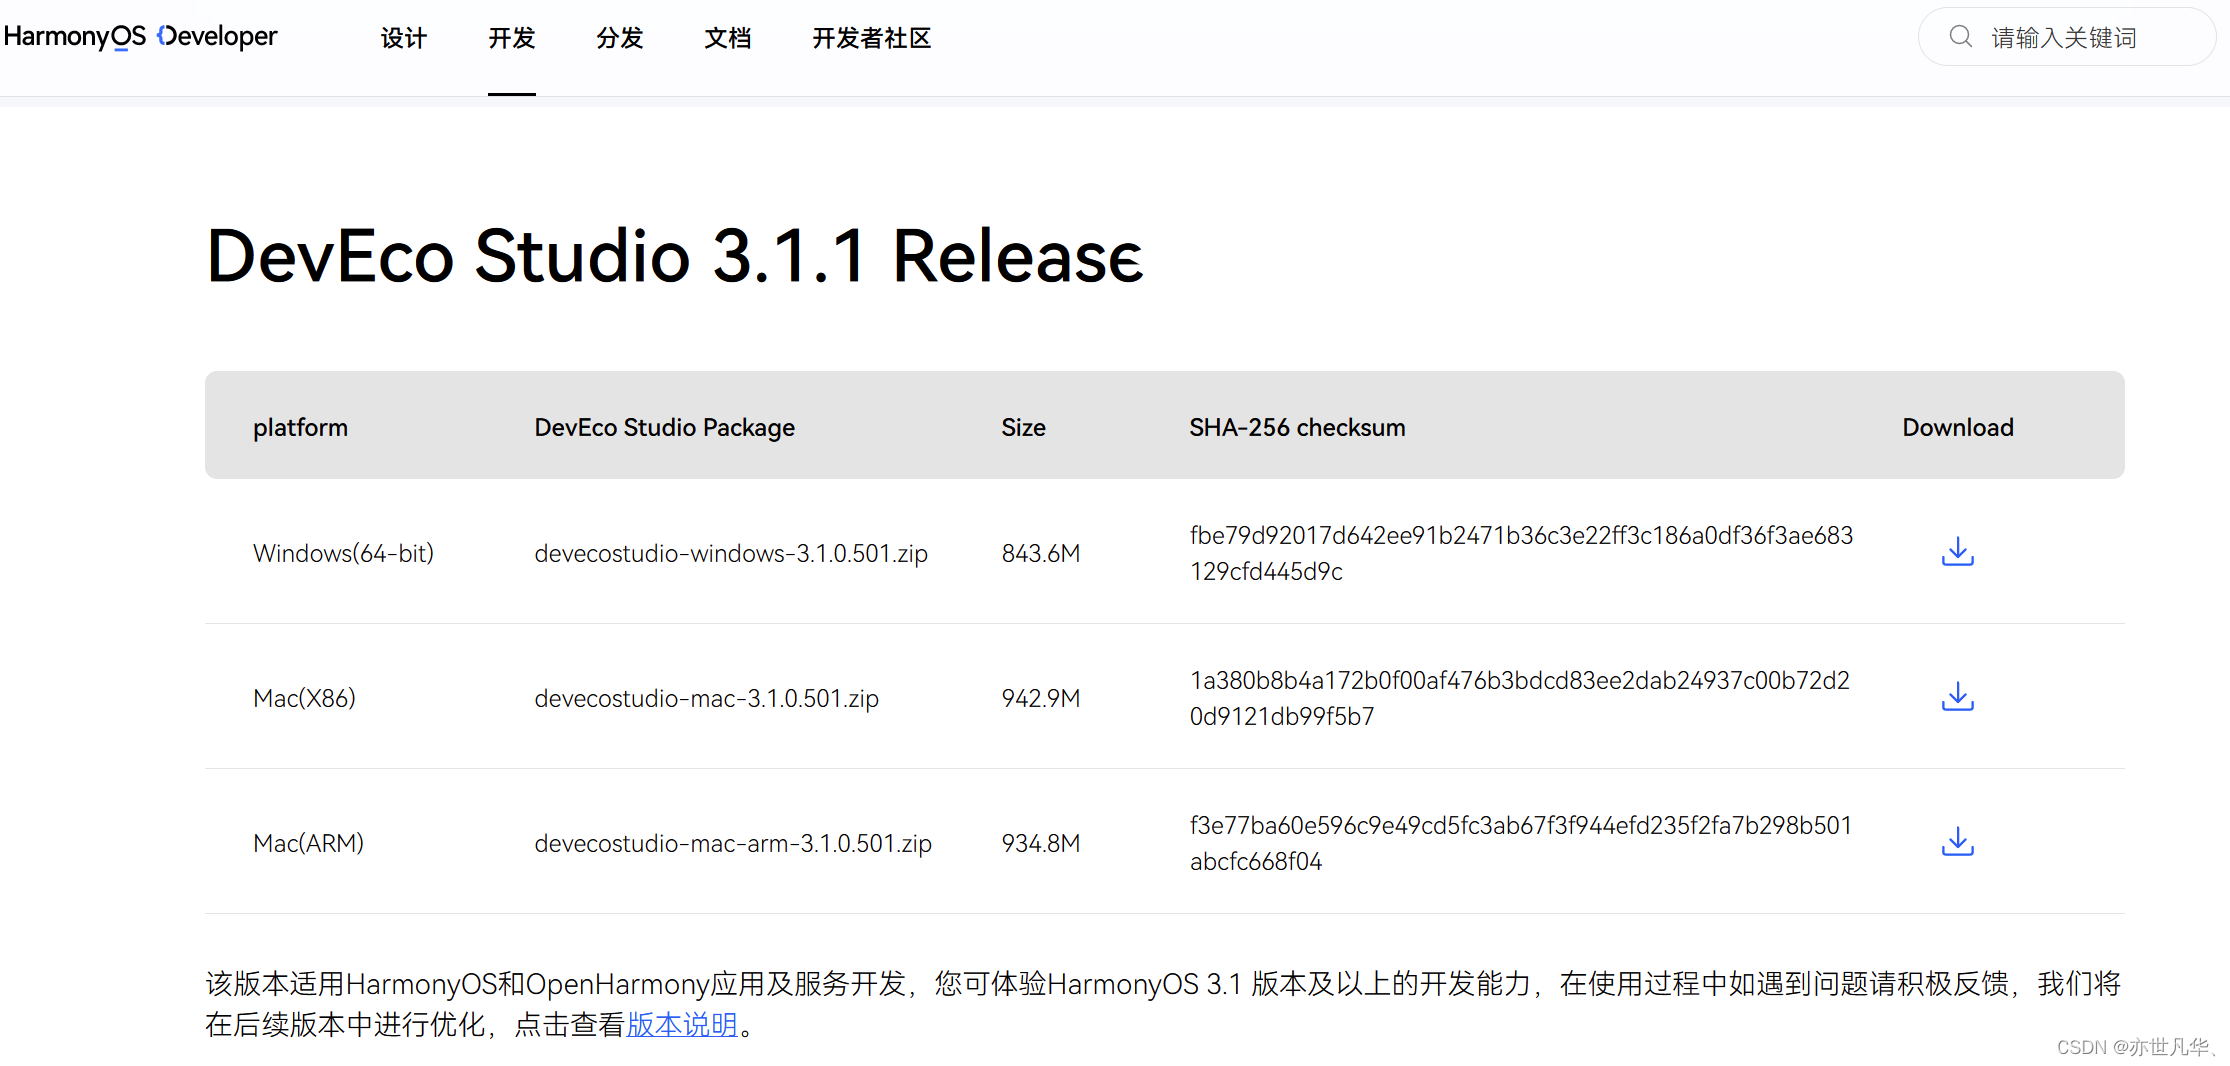Image resolution: width=2230 pixels, height=1066 pixels.
Task: Open the 开发 menu
Action: click(x=512, y=38)
